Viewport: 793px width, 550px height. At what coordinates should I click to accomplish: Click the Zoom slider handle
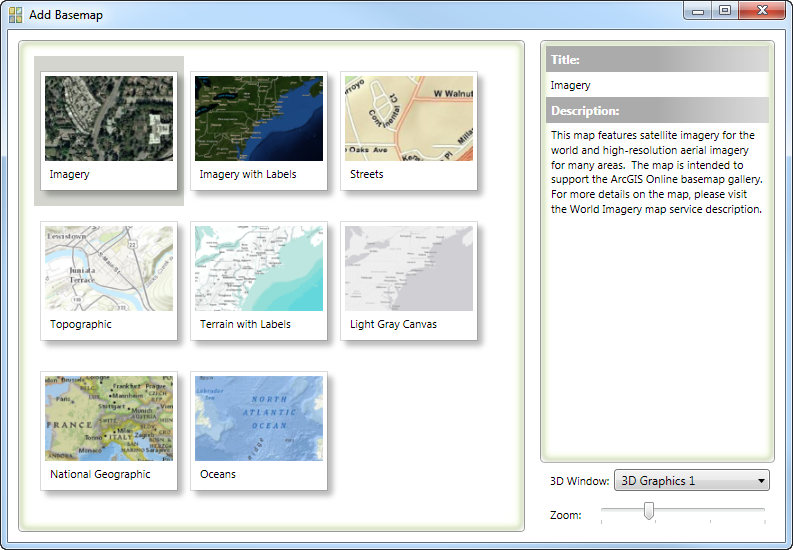(x=649, y=511)
